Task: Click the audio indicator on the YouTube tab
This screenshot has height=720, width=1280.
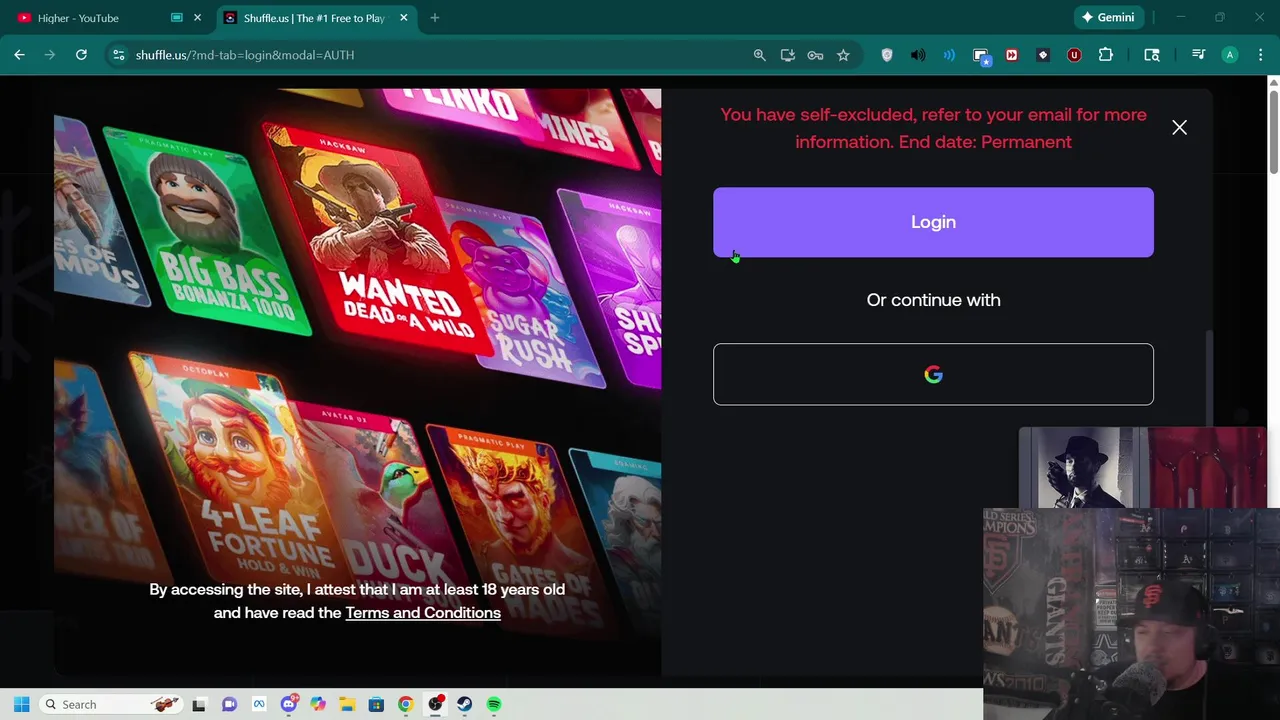Action: pyautogui.click(x=177, y=18)
